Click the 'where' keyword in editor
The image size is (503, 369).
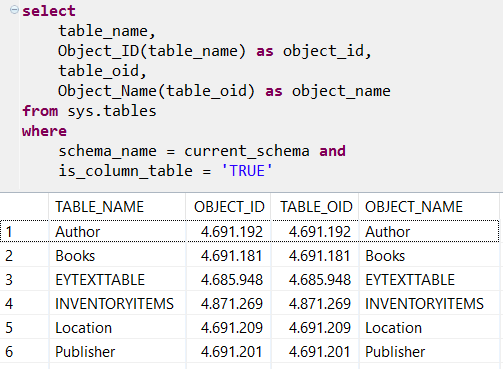tap(44, 131)
